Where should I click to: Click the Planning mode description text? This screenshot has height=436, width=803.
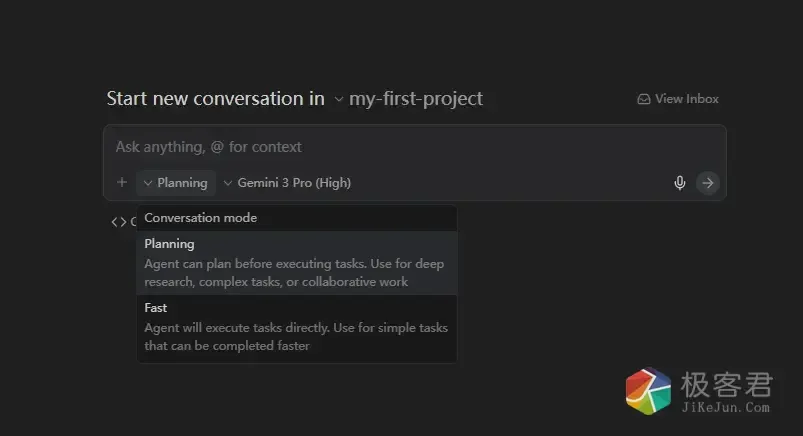[293, 273]
